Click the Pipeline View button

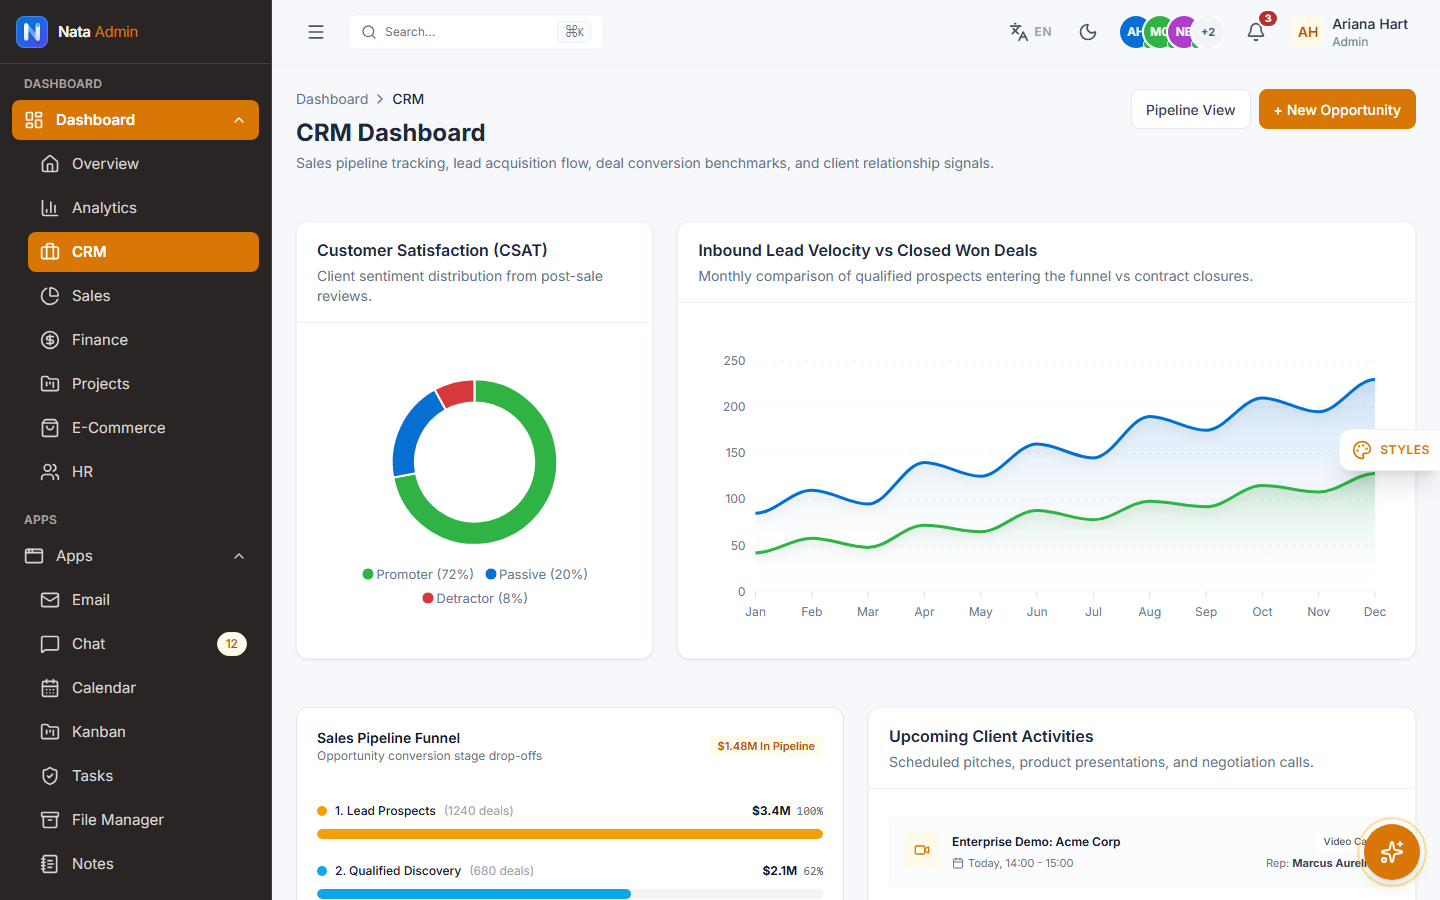click(1190, 110)
